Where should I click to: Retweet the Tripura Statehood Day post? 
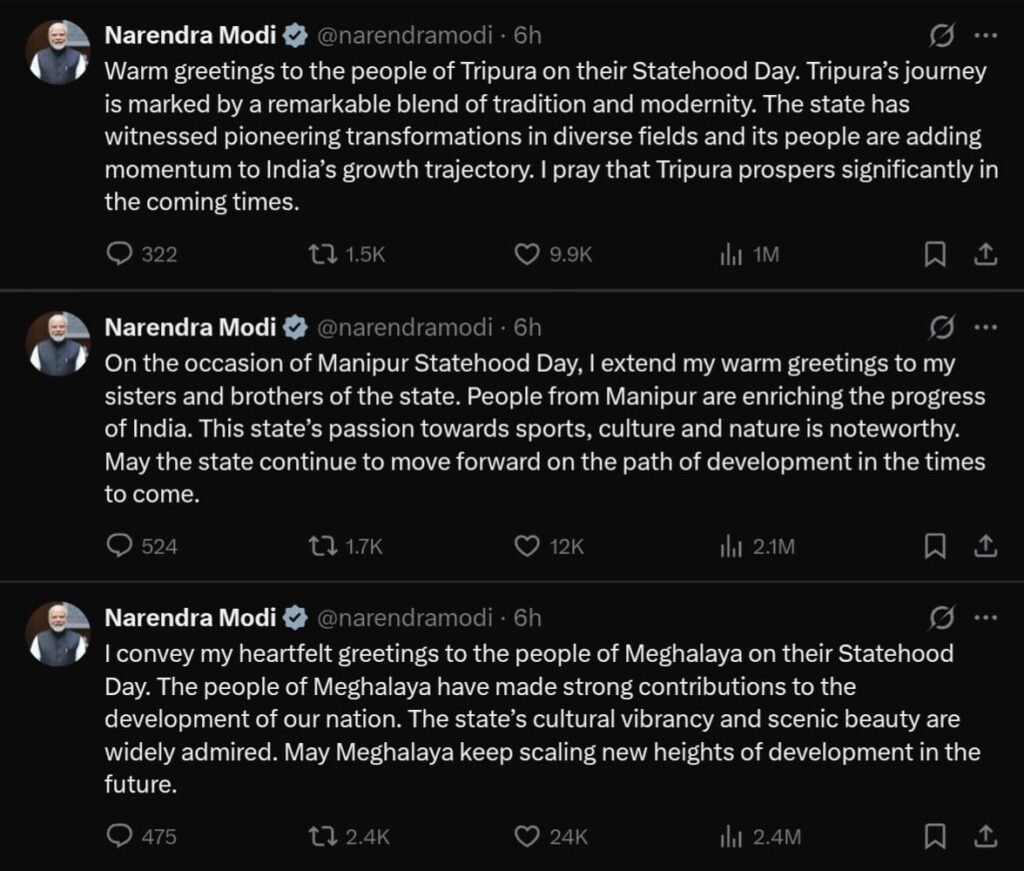pyautogui.click(x=324, y=255)
